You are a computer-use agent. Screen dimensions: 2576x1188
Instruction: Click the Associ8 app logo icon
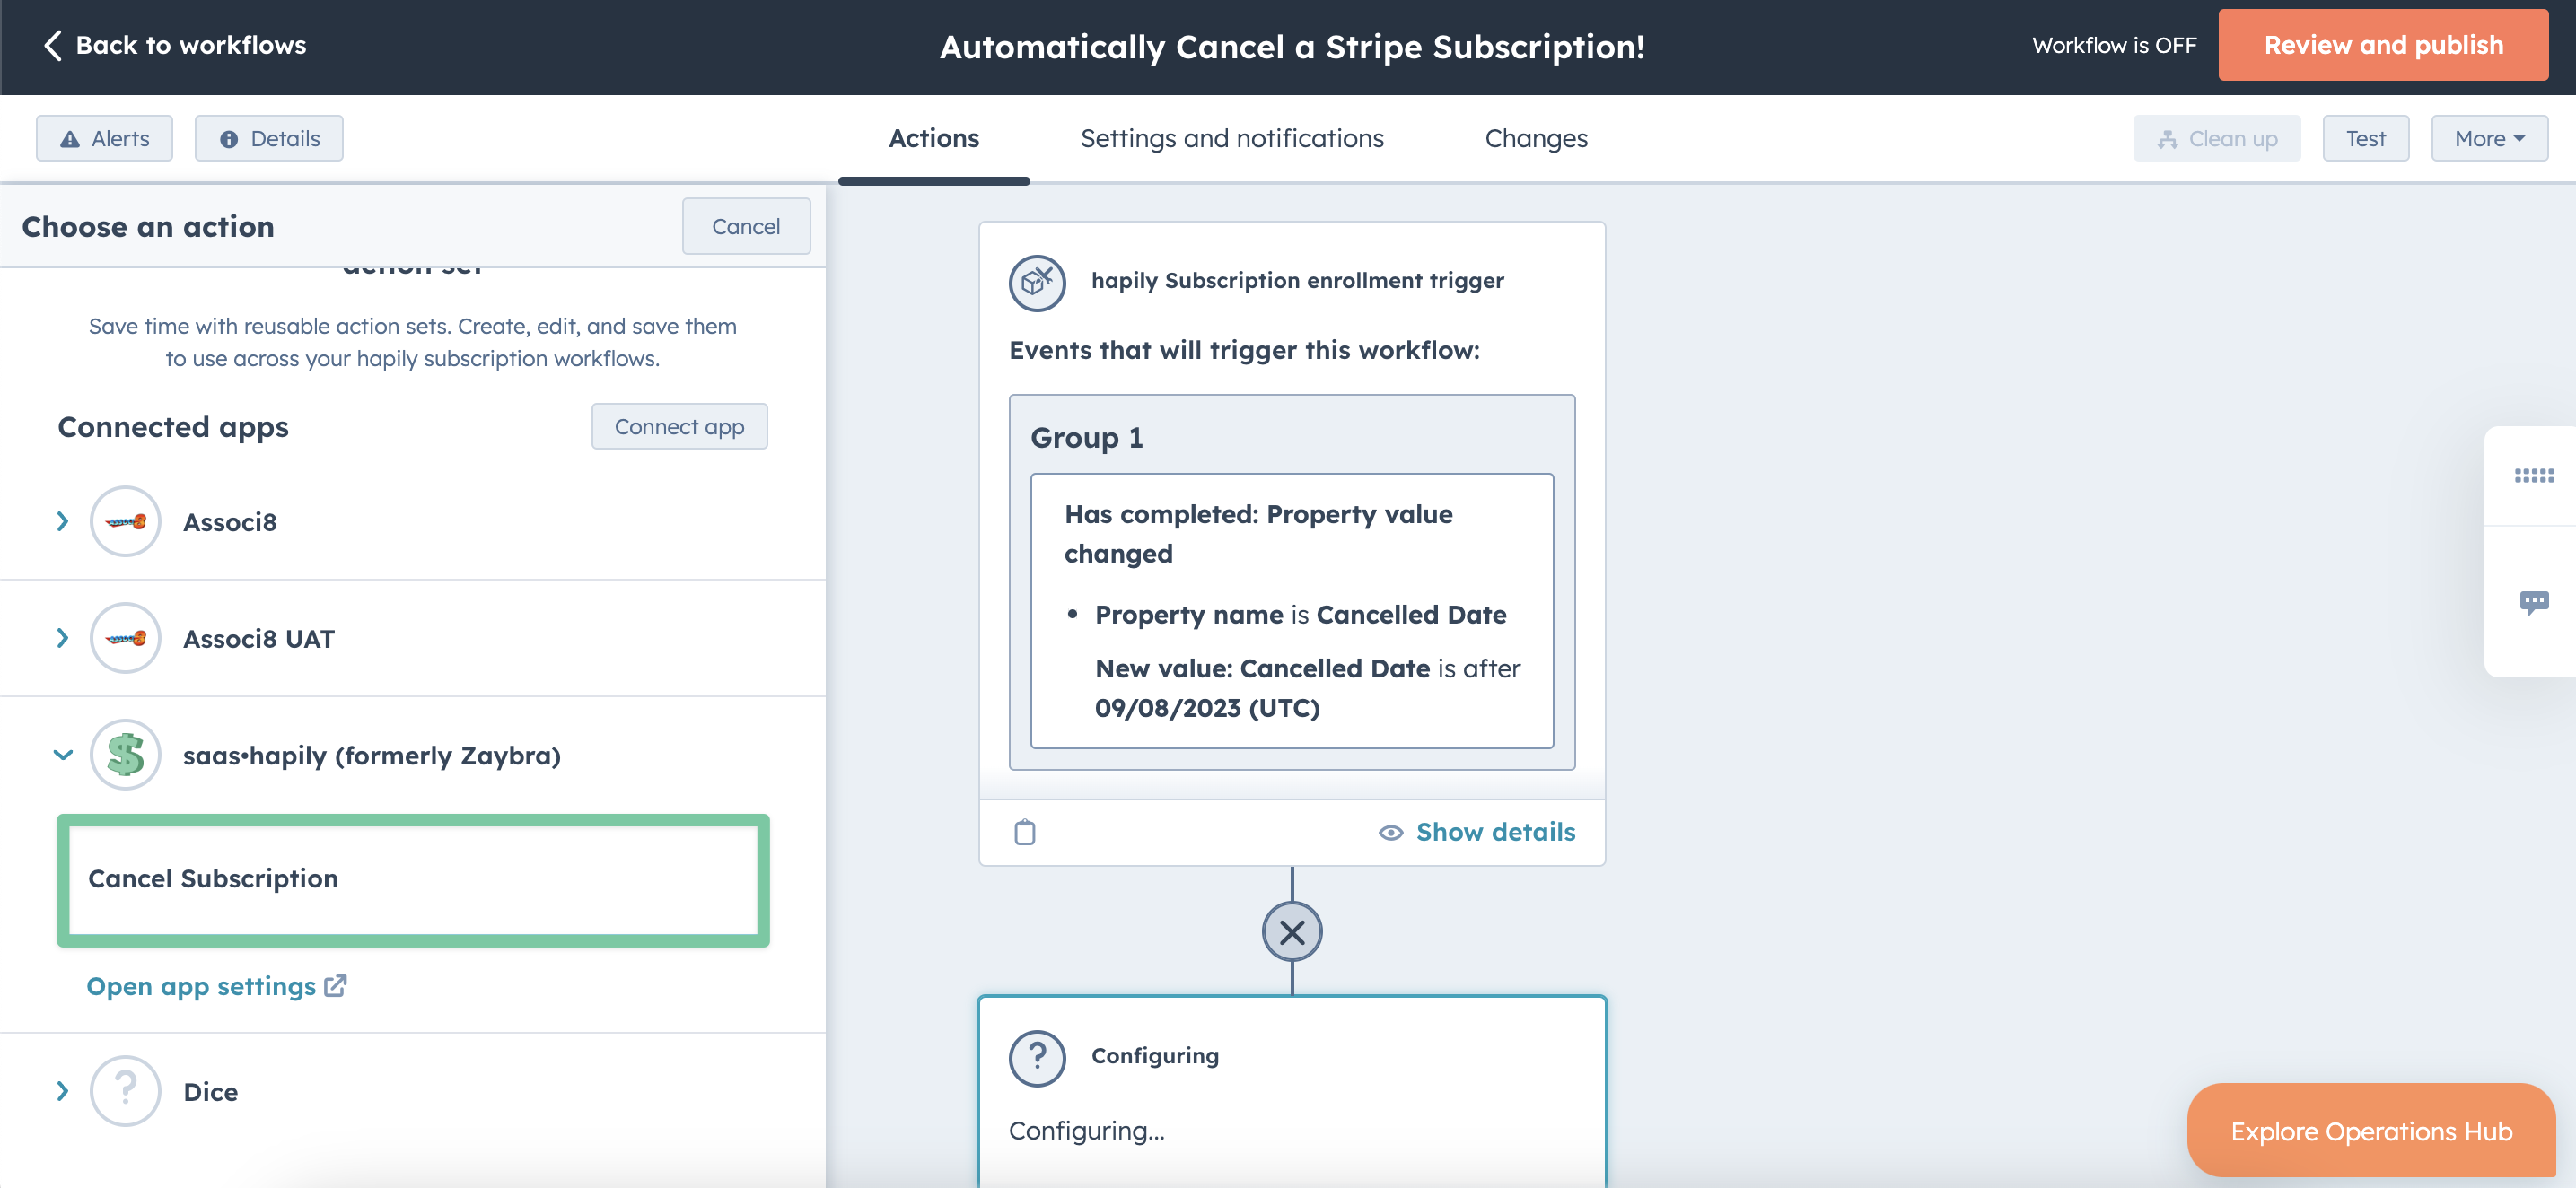(126, 522)
